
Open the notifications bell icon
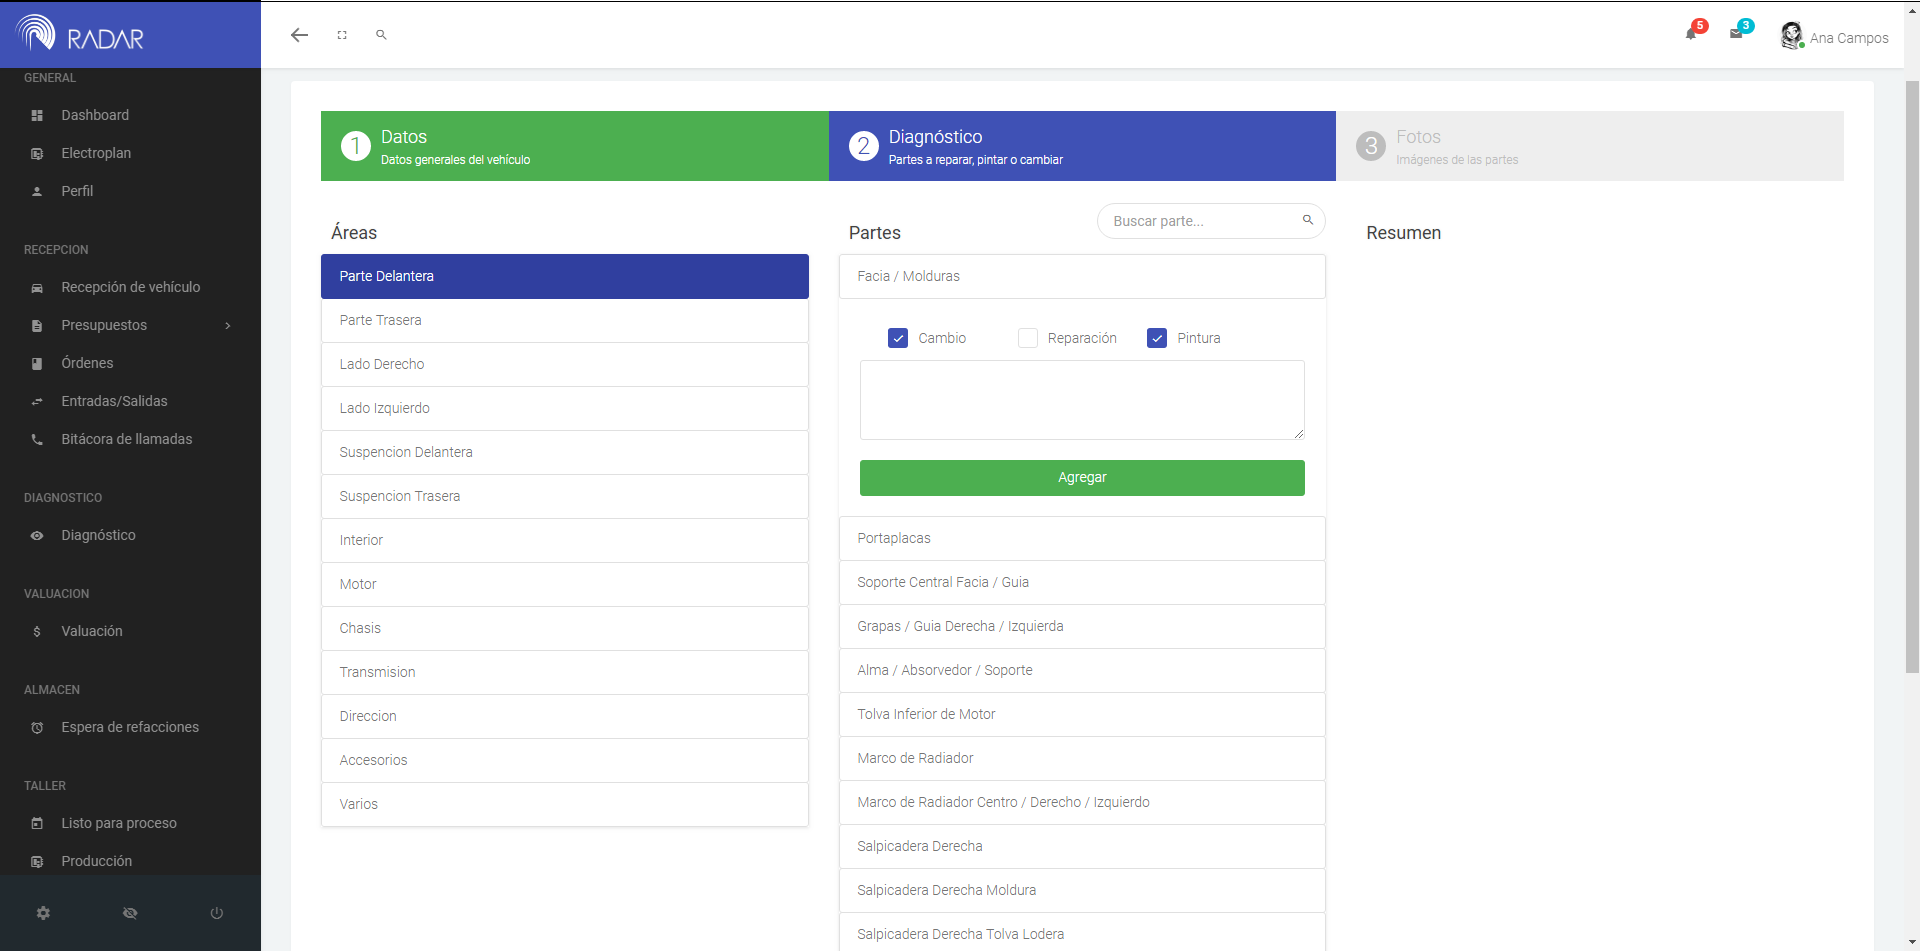[x=1691, y=33]
